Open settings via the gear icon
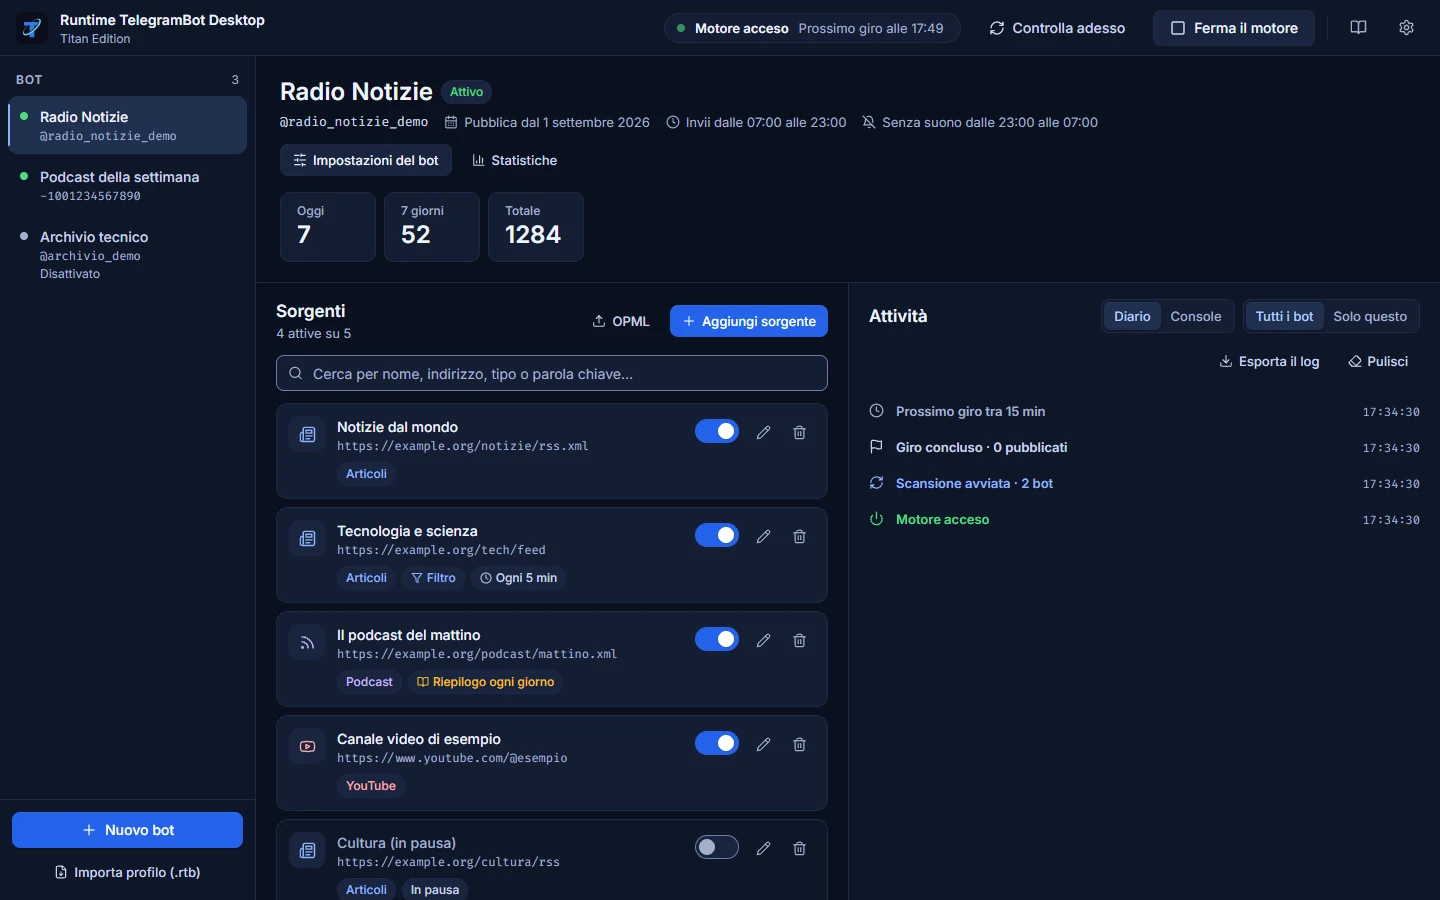 1406,28
